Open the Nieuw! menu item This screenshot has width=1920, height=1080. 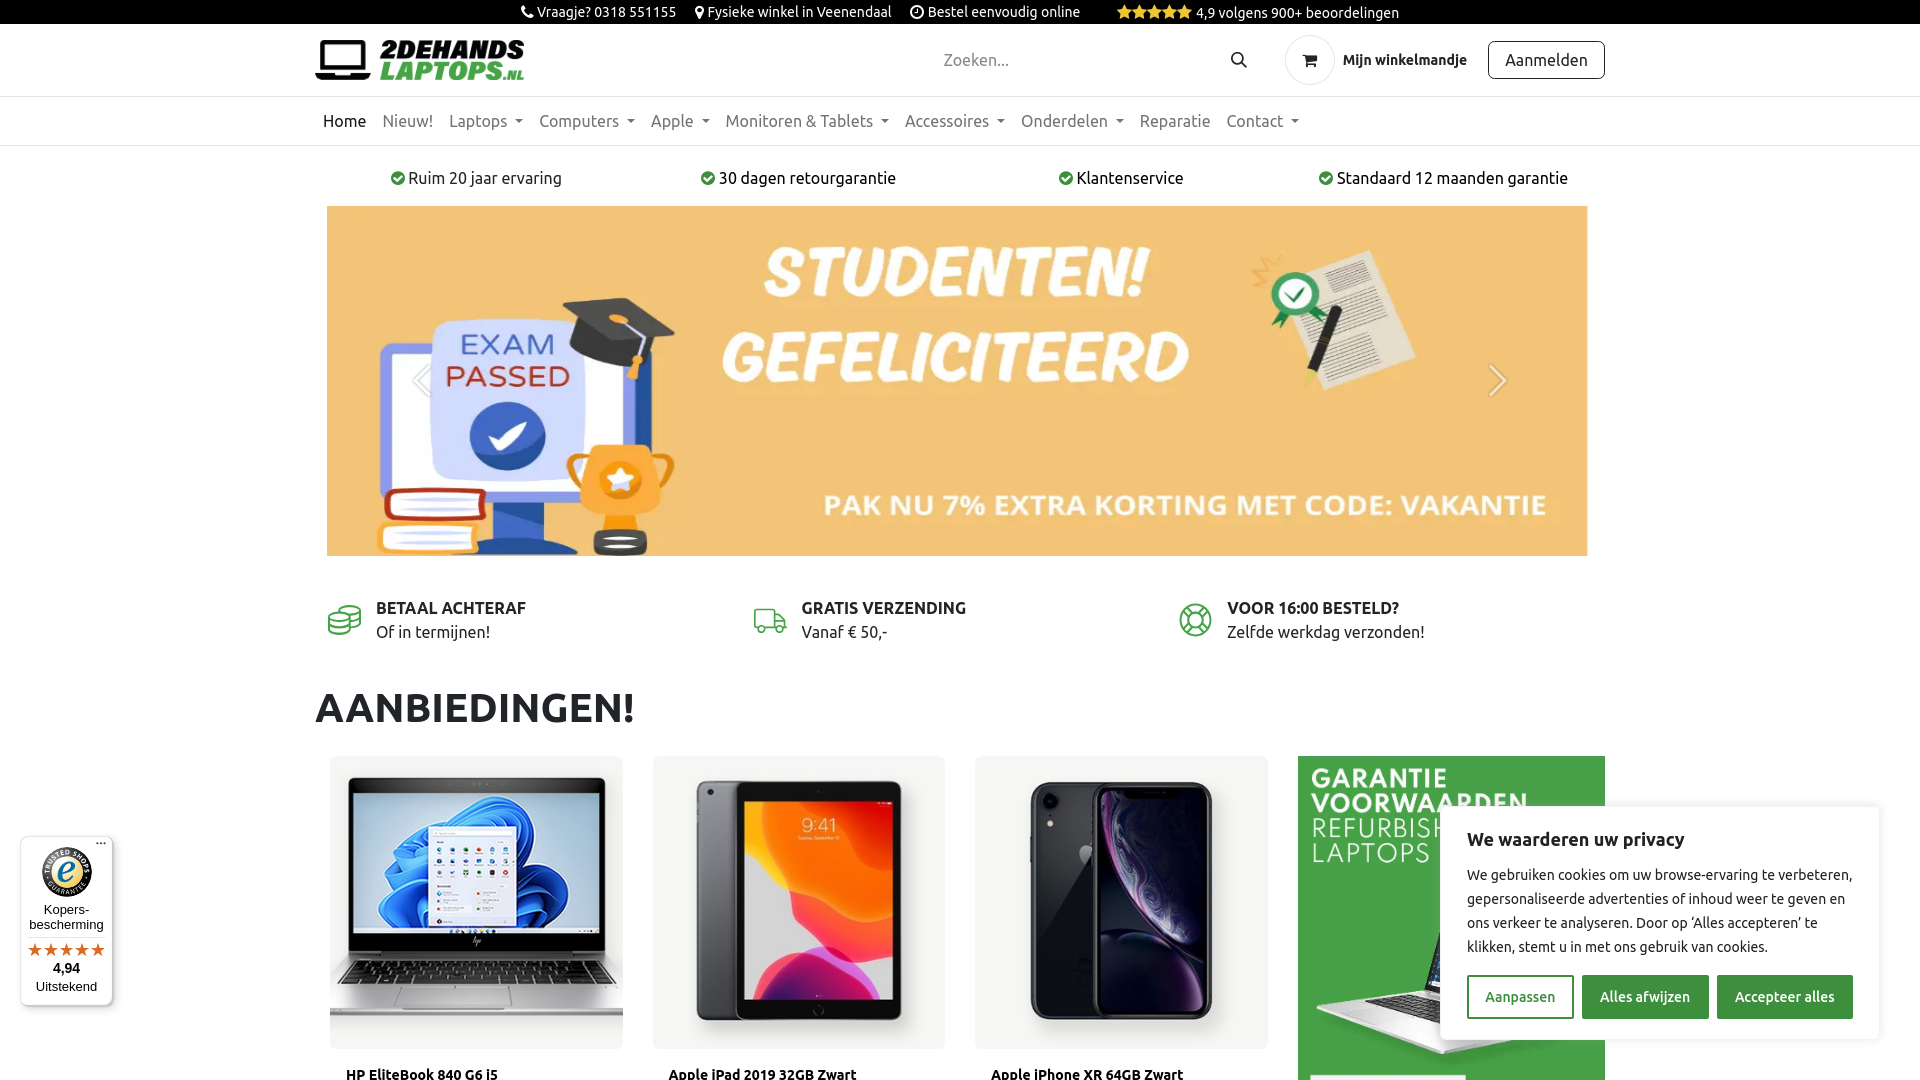click(x=407, y=121)
